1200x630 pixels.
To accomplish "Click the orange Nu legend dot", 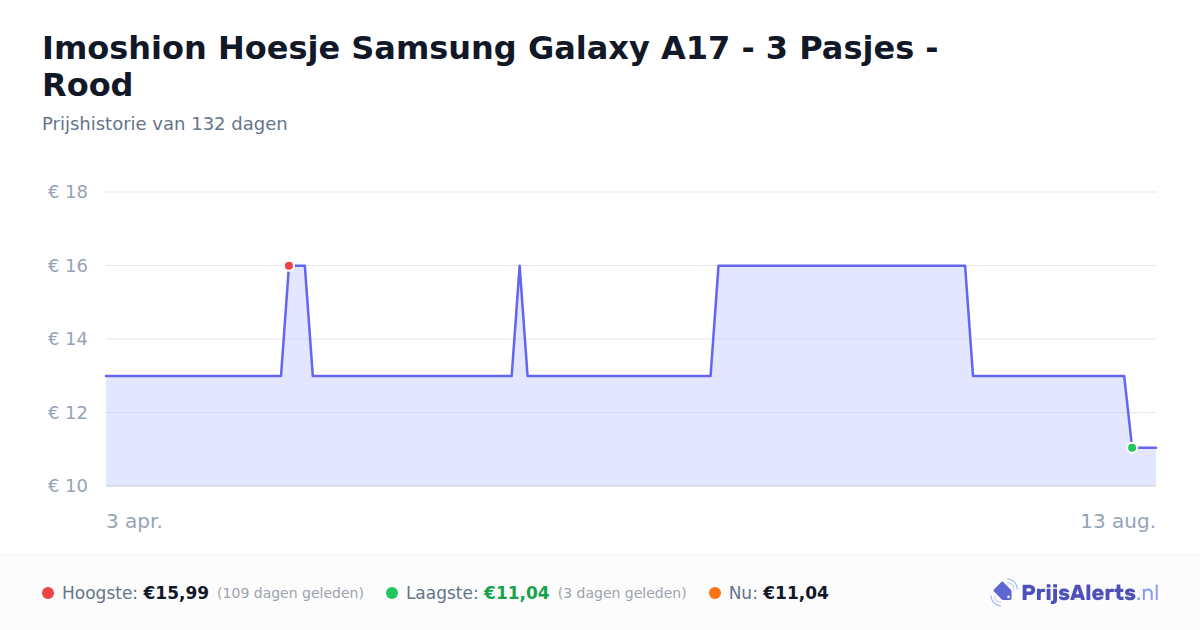I will click(715, 593).
